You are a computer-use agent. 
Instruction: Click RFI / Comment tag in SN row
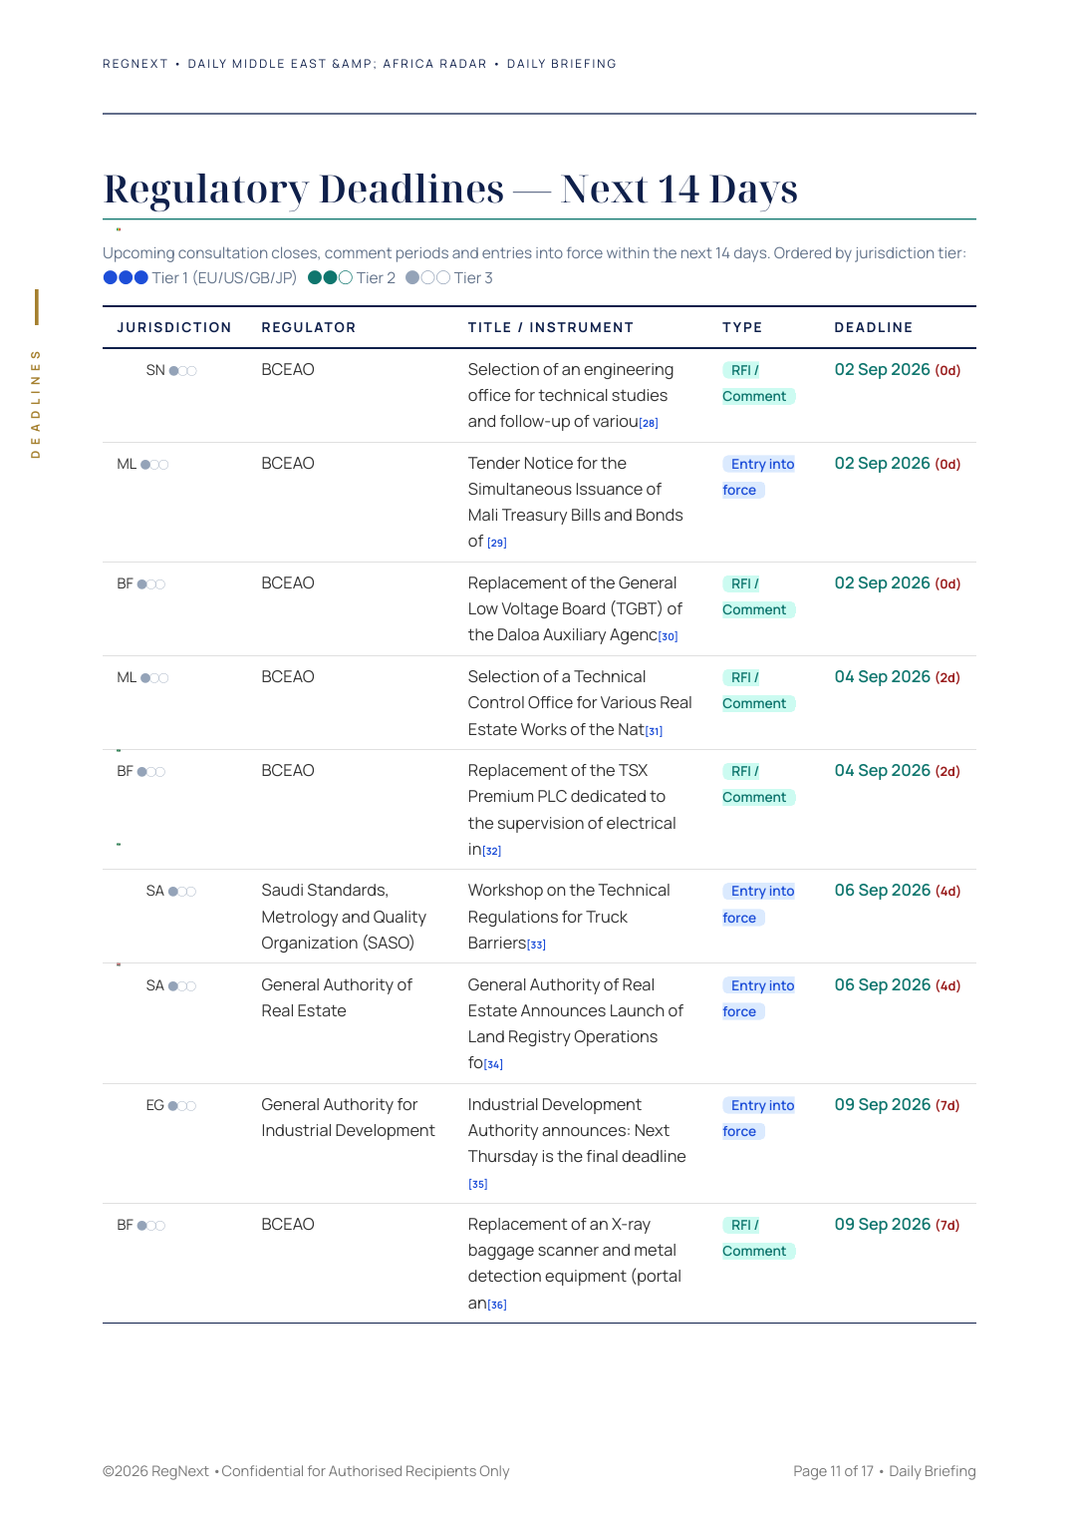pyautogui.click(x=758, y=383)
